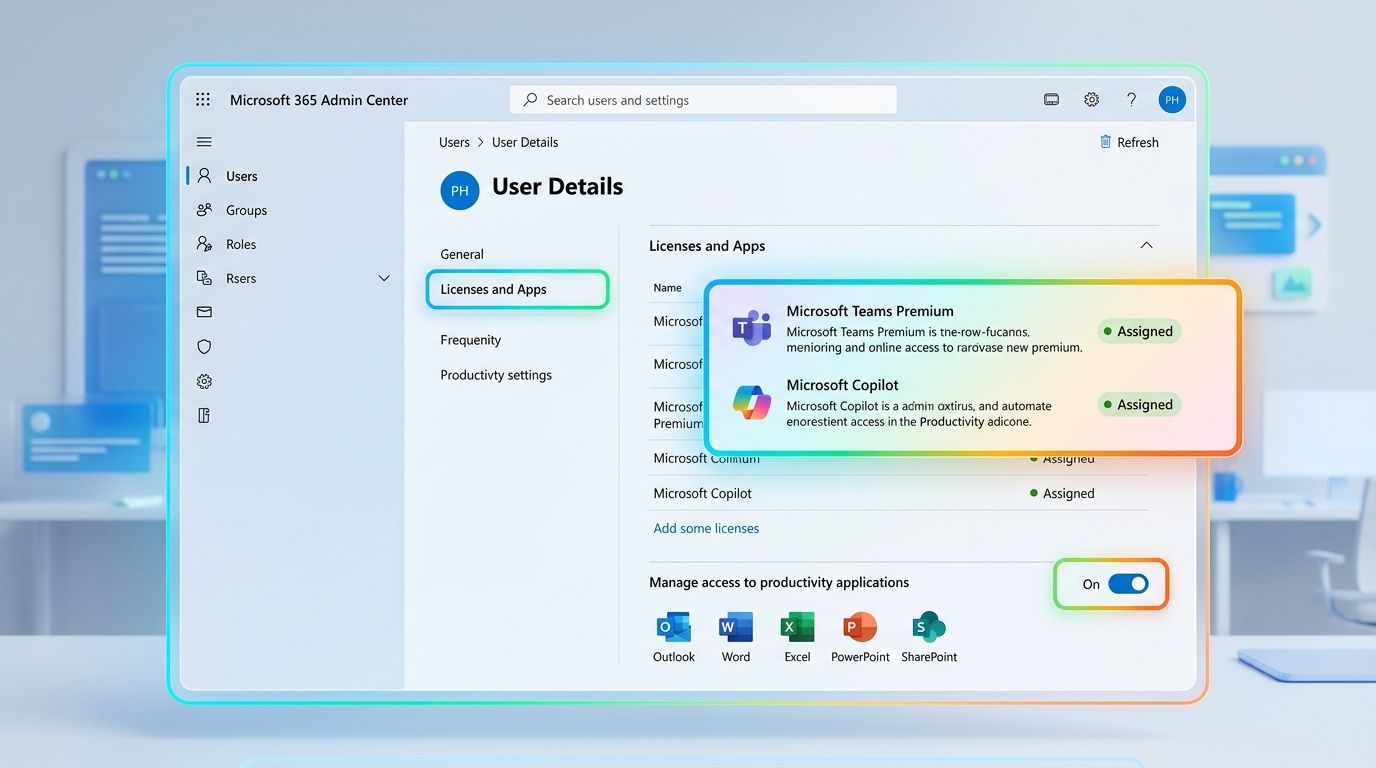
Task: Click the Users breadcrumb link
Action: click(x=454, y=142)
